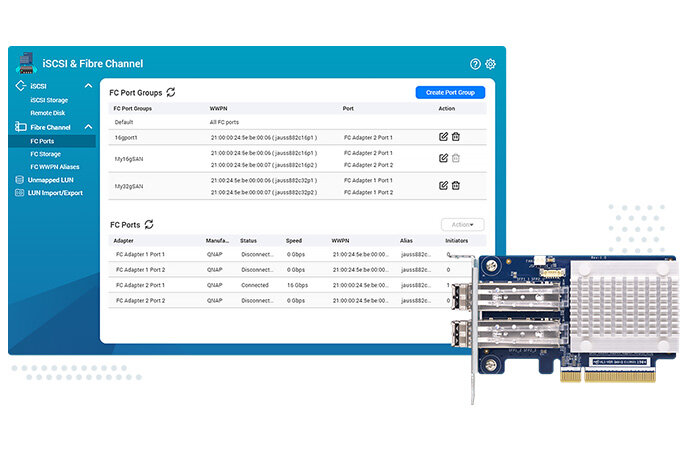Edit the 16gport1 port group
The image size is (688, 458).
pyautogui.click(x=443, y=136)
